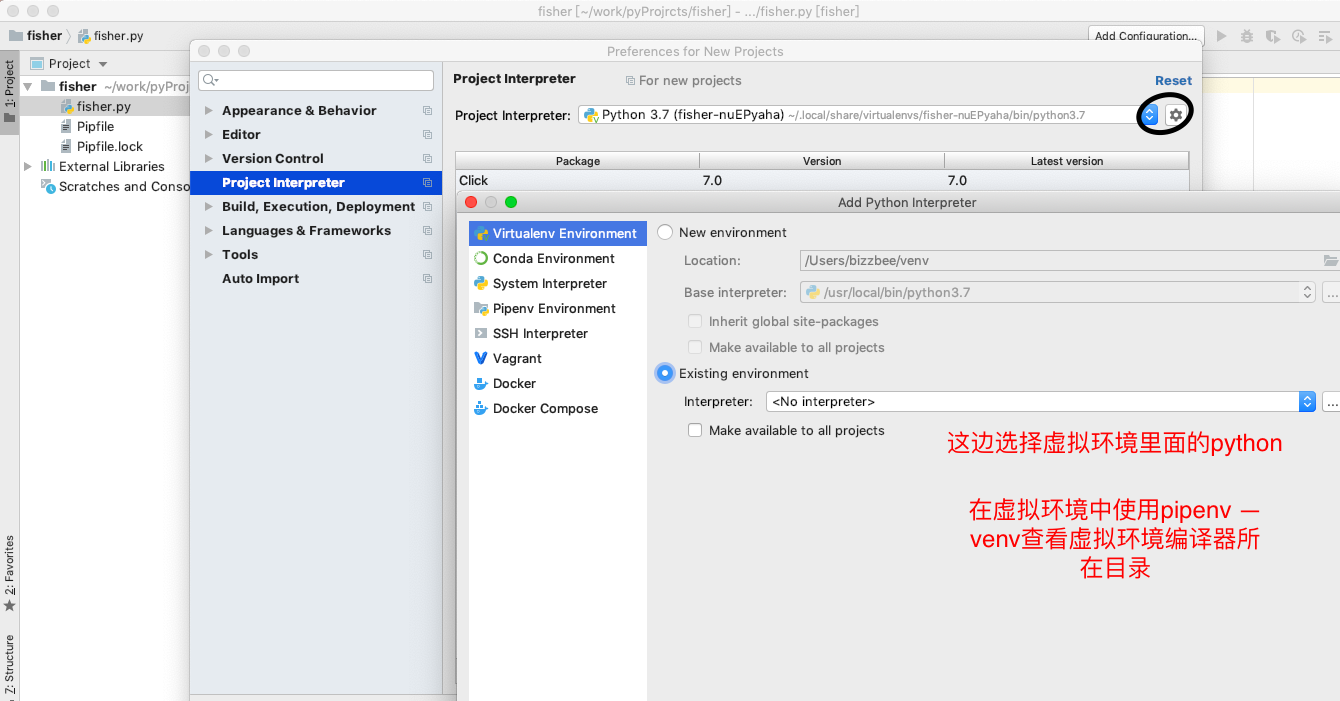Select Scratches and Consoles tree item

(115, 187)
